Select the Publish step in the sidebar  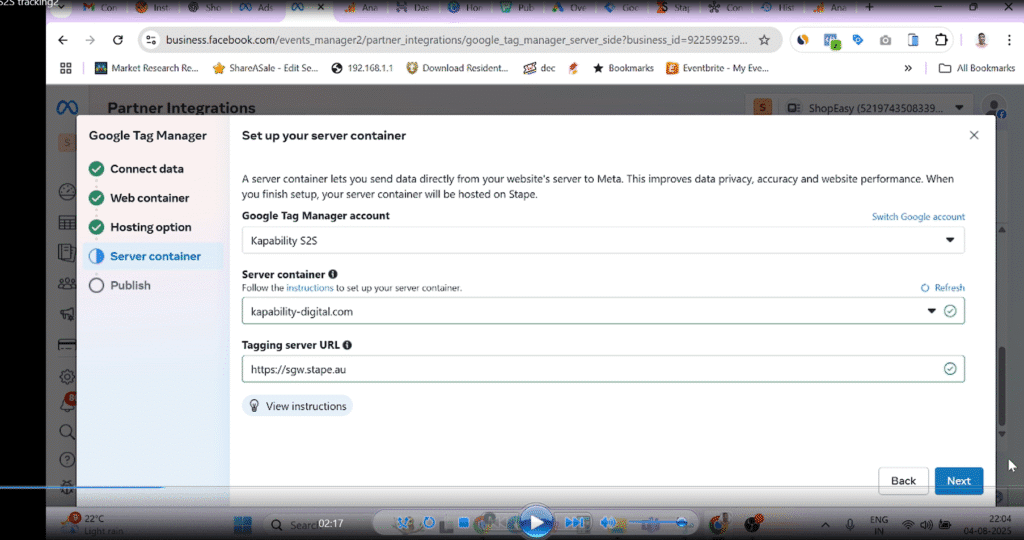(x=130, y=285)
